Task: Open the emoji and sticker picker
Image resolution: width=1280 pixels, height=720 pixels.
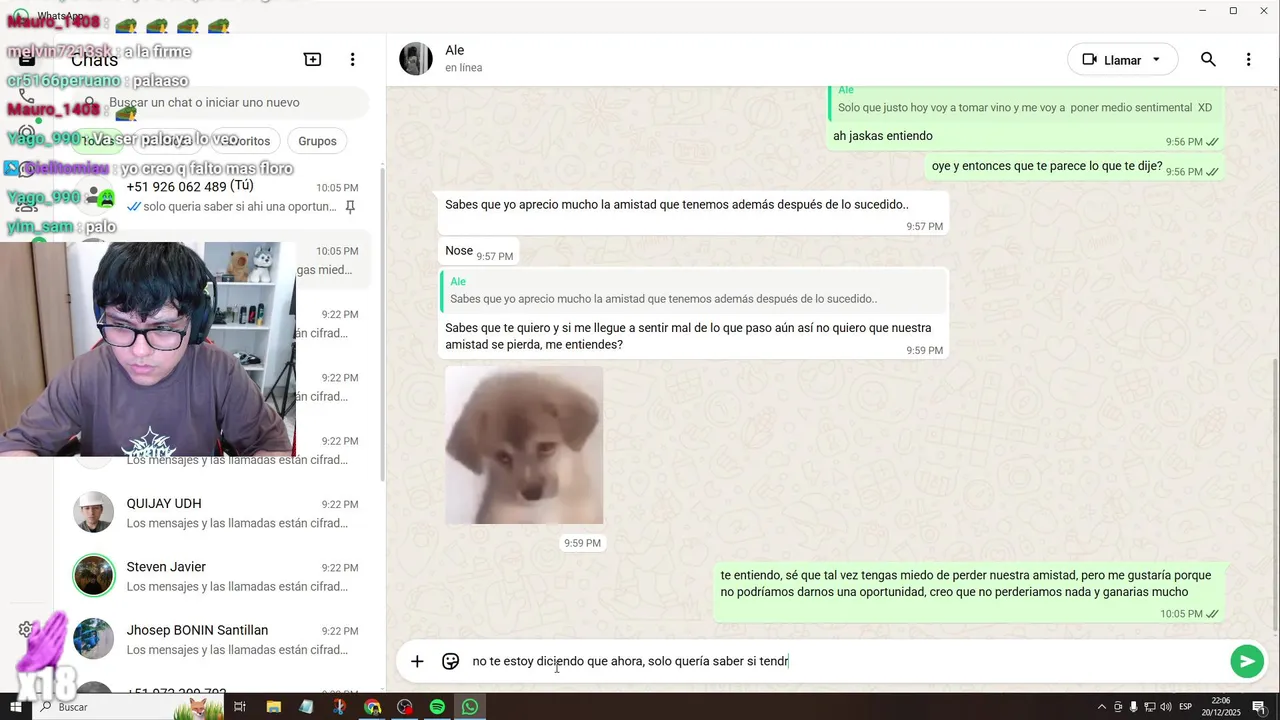Action: 451,661
